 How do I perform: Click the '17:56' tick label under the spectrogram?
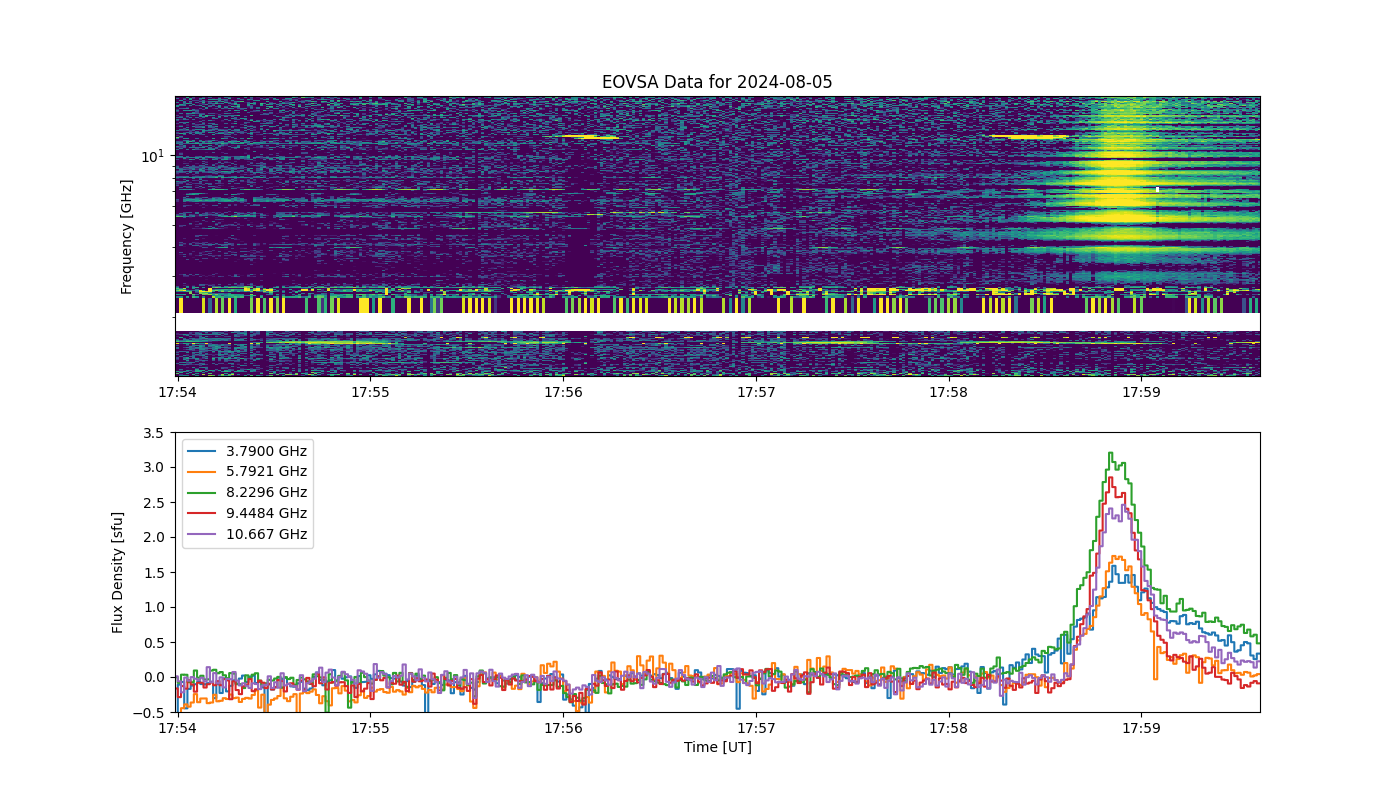[x=563, y=392]
